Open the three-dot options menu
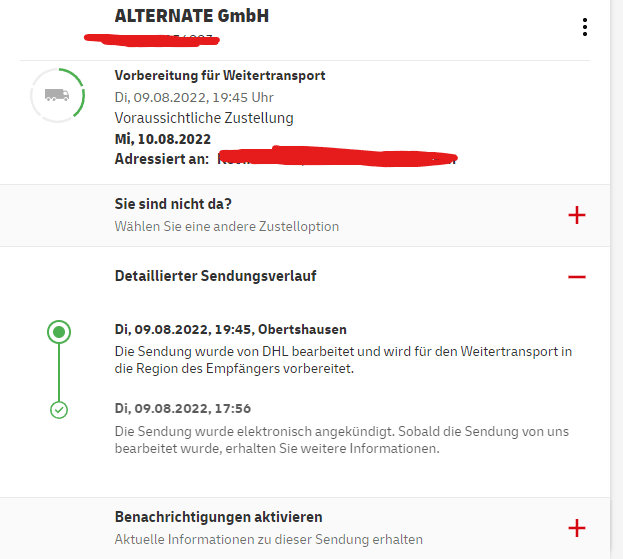Screen dimensions: 623x559 (584, 27)
